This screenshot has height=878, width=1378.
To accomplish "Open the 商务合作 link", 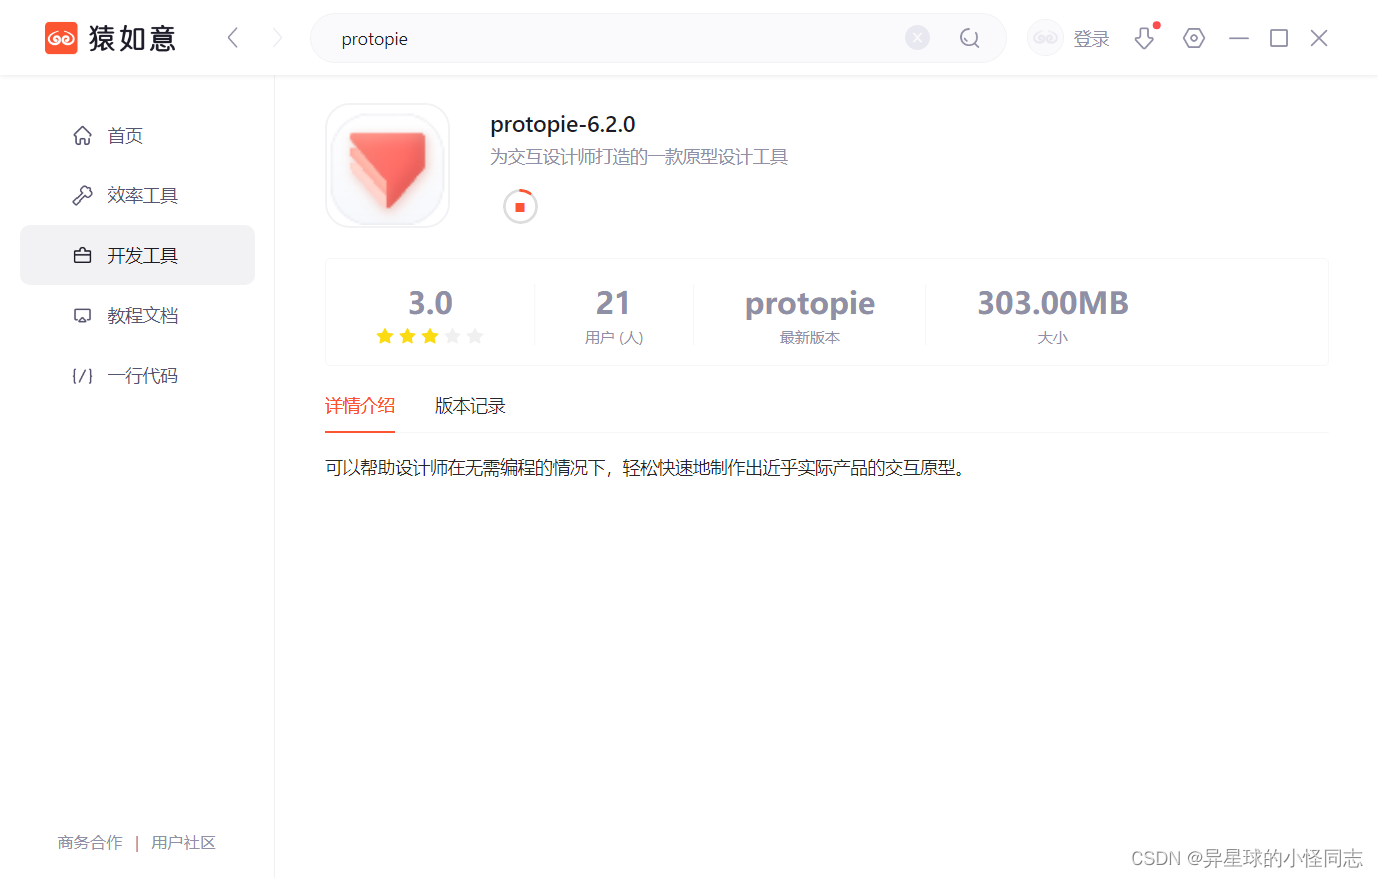I will coord(90,843).
